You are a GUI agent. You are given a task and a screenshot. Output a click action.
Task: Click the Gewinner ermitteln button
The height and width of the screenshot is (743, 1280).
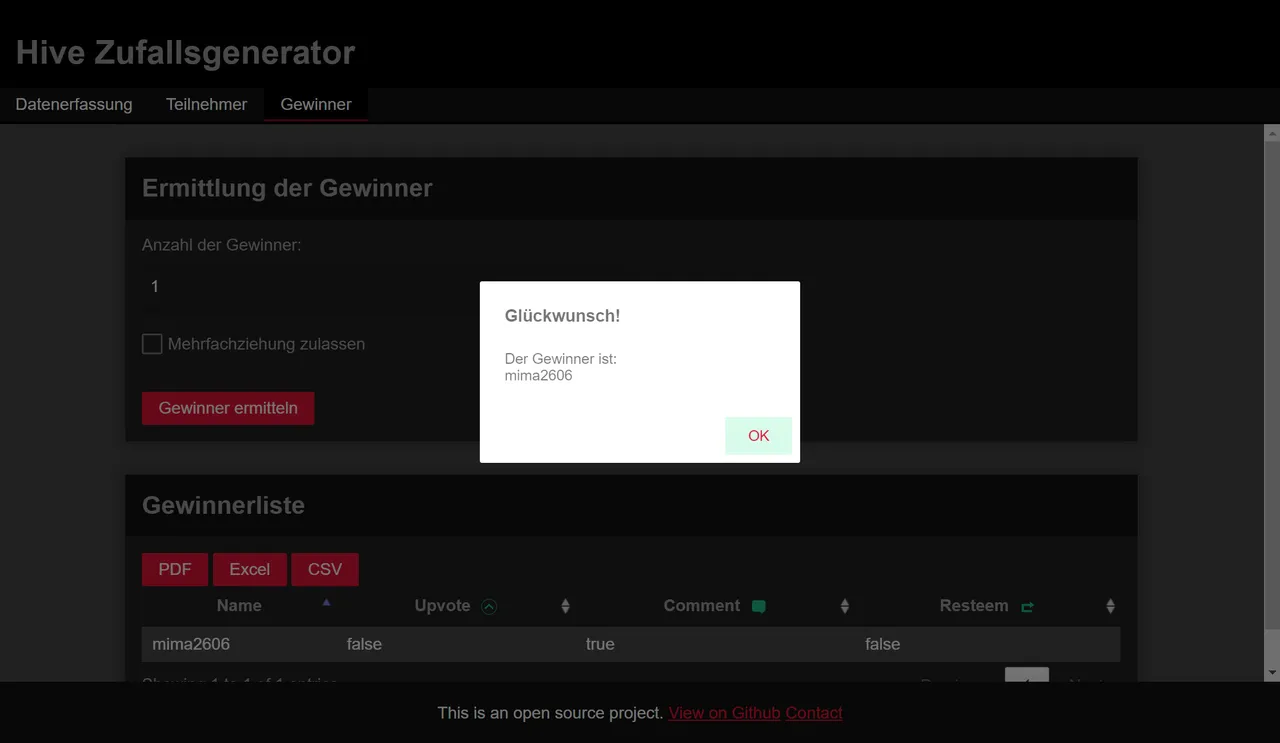click(x=228, y=408)
